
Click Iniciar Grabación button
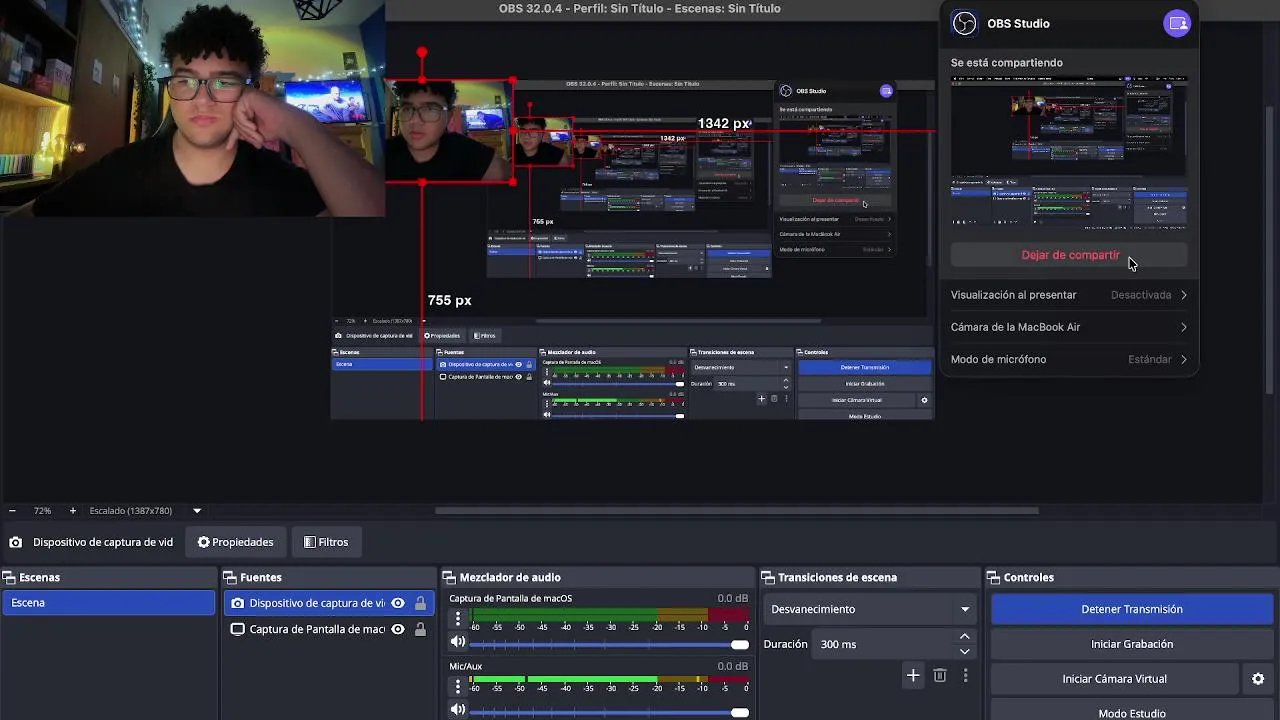tap(1132, 644)
